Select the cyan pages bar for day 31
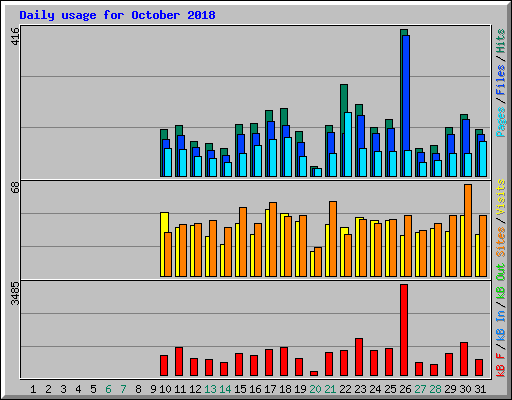 [483, 159]
